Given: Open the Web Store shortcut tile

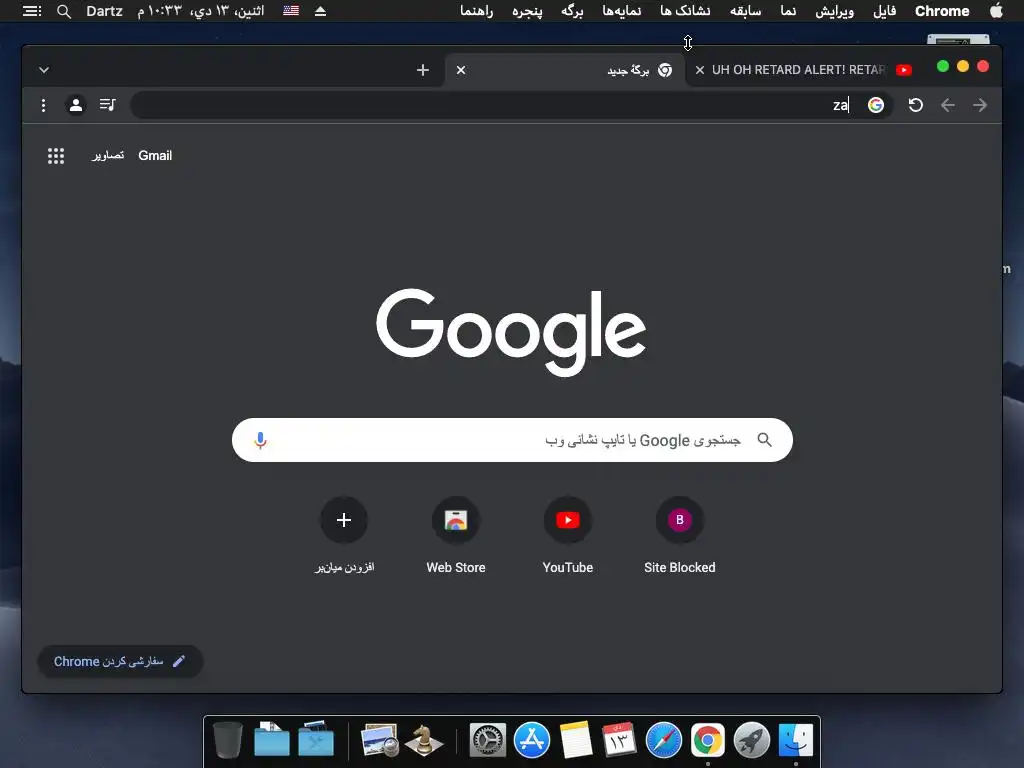Looking at the screenshot, I should click(456, 536).
